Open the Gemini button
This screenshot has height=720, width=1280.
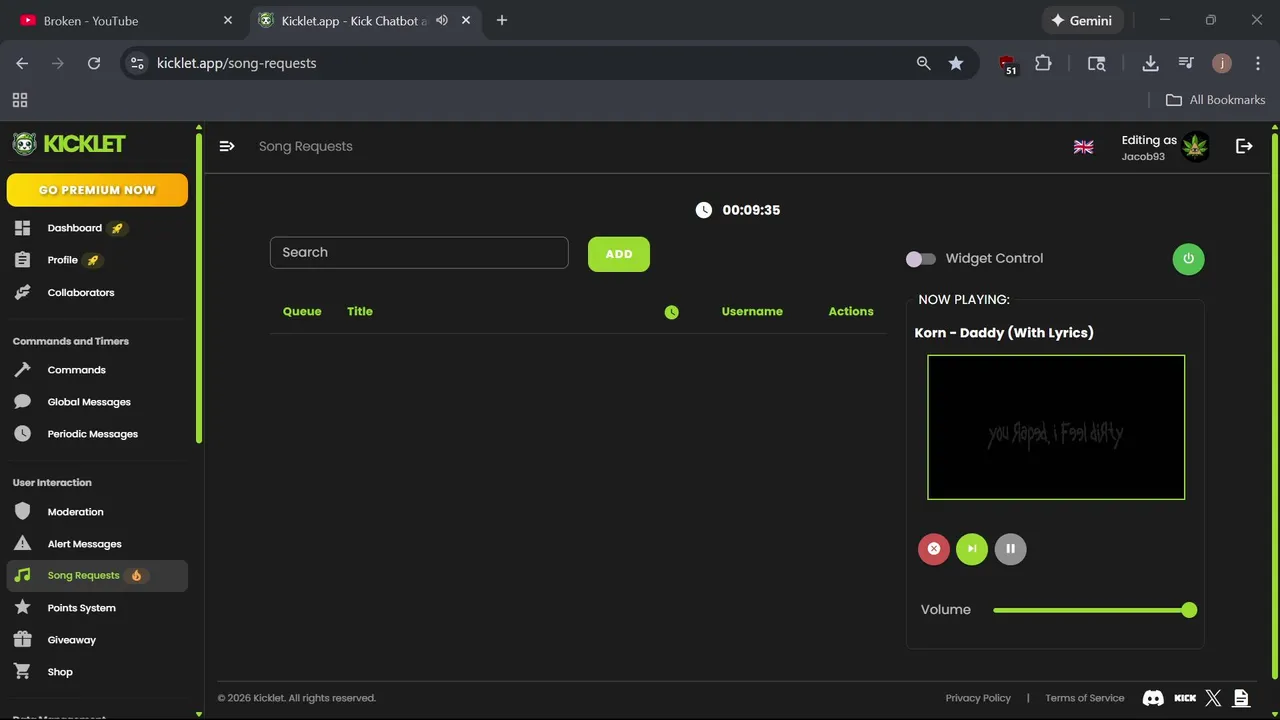(1082, 20)
